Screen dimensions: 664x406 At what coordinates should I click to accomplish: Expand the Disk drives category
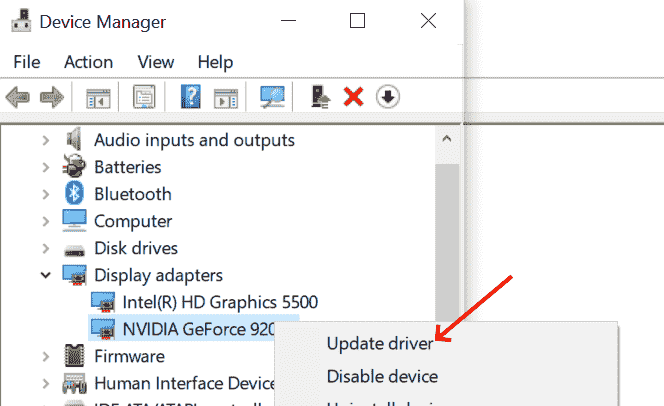pyautogui.click(x=46, y=248)
